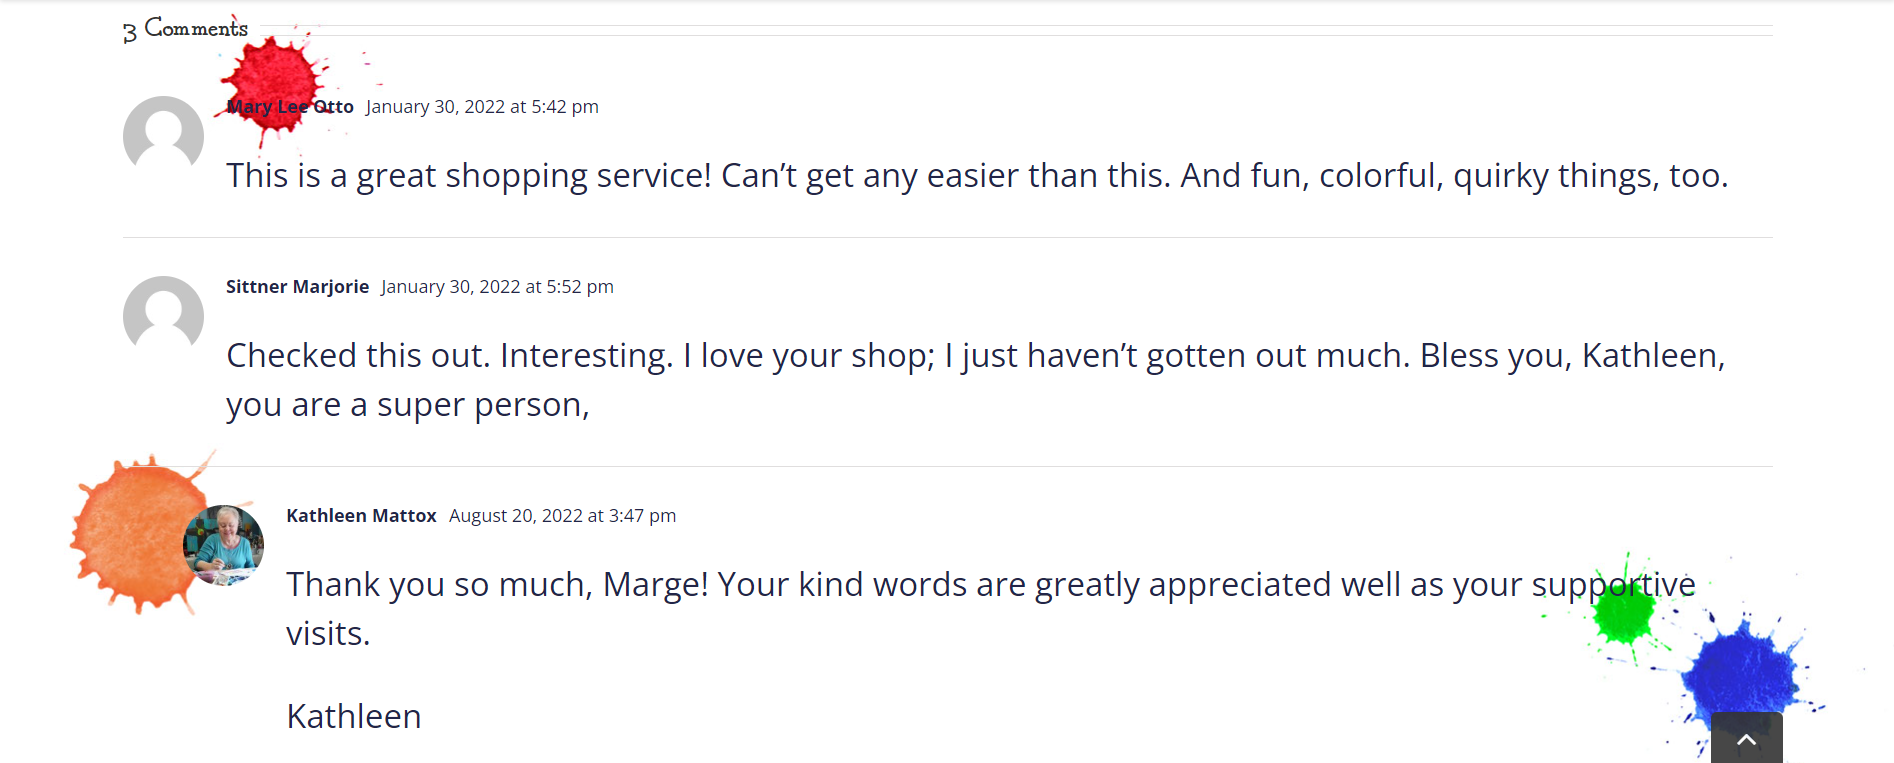The width and height of the screenshot is (1894, 763).
Task: Click the "3 Comments" heading
Action: point(186,29)
